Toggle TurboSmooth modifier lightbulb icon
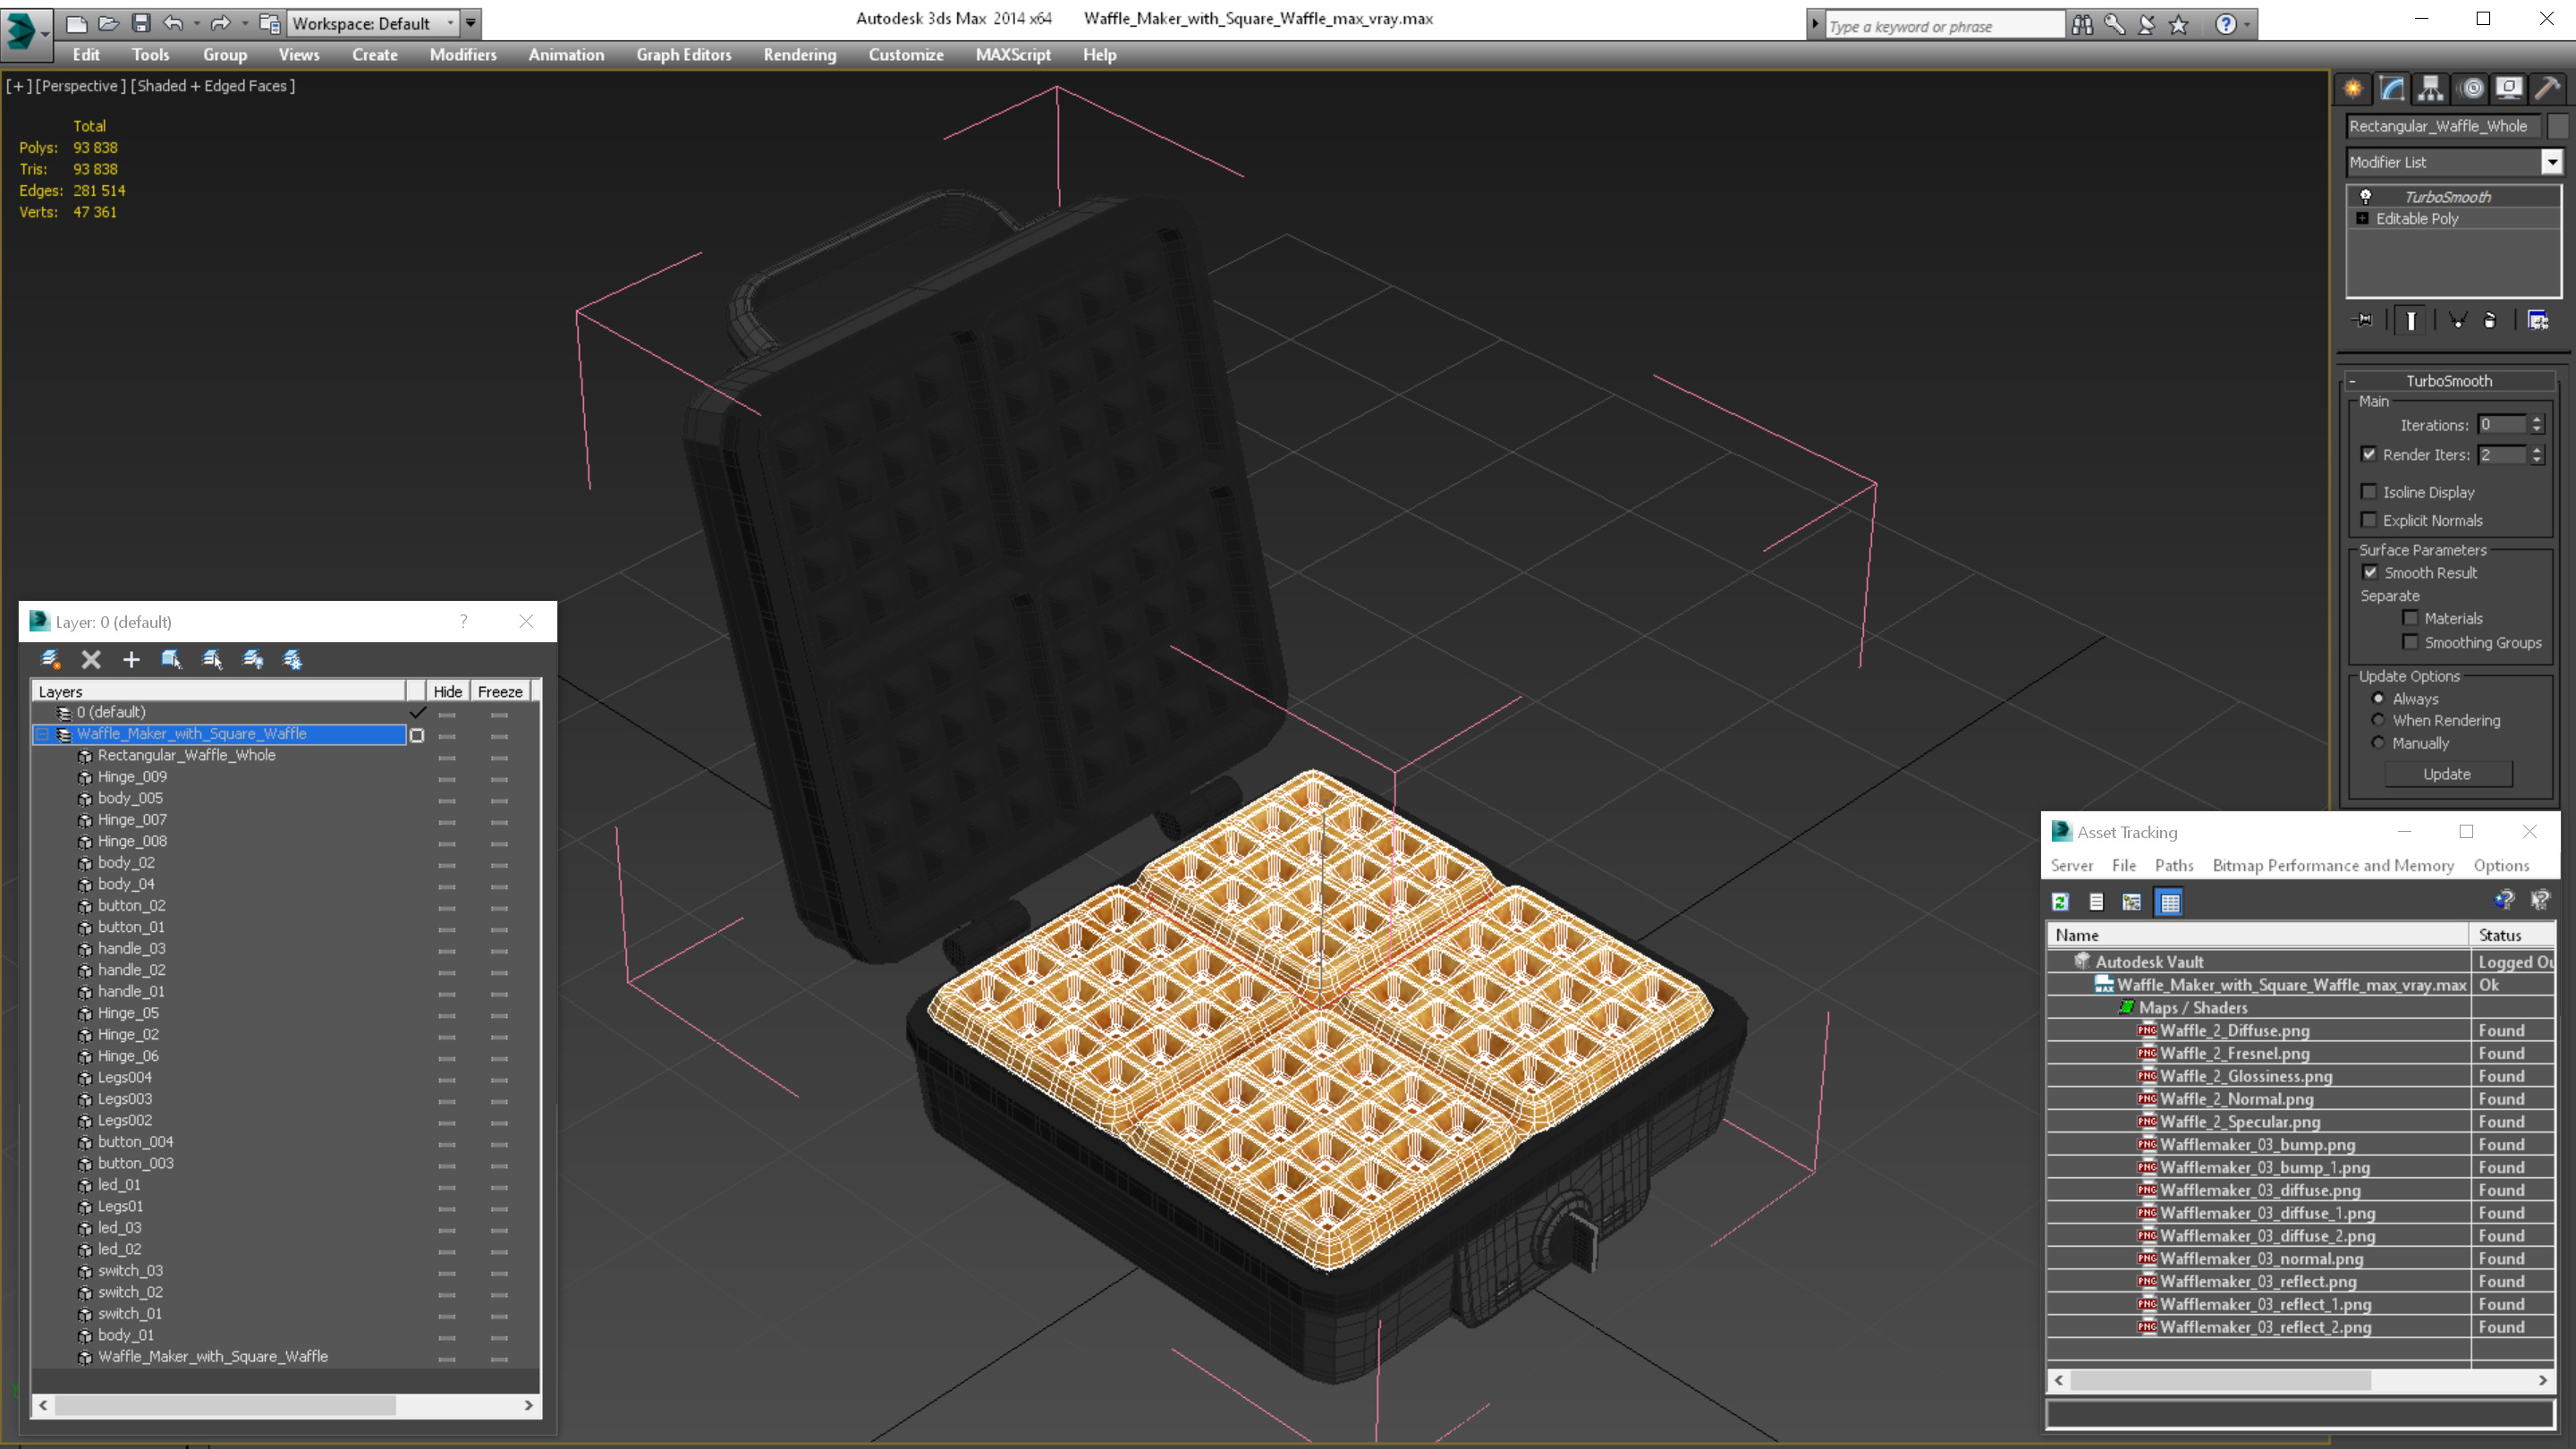The image size is (2576, 1449). tap(2366, 197)
